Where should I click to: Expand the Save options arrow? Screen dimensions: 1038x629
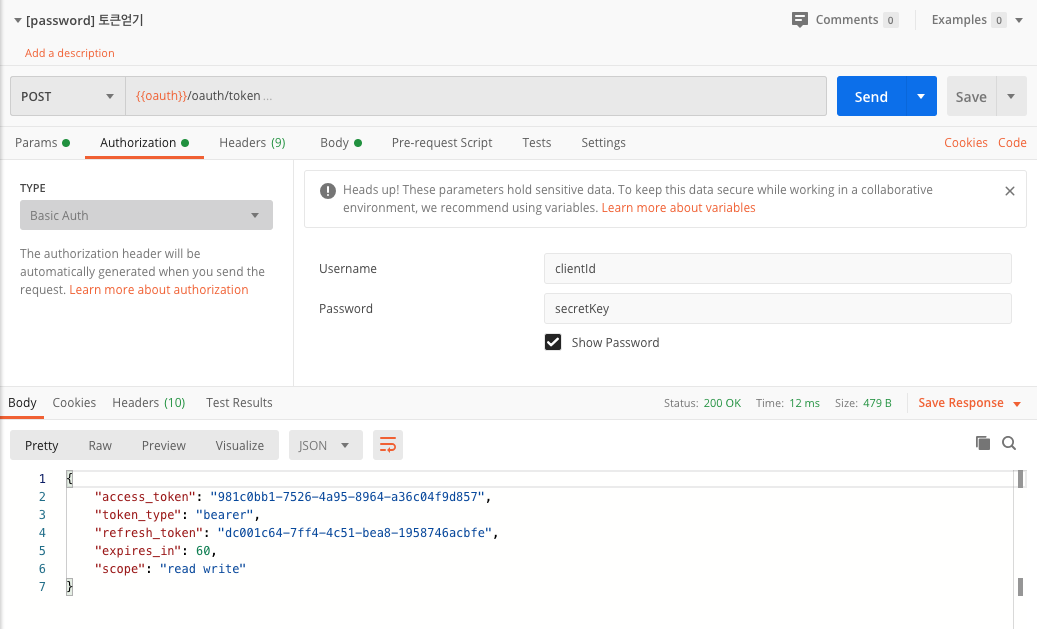pos(1011,97)
